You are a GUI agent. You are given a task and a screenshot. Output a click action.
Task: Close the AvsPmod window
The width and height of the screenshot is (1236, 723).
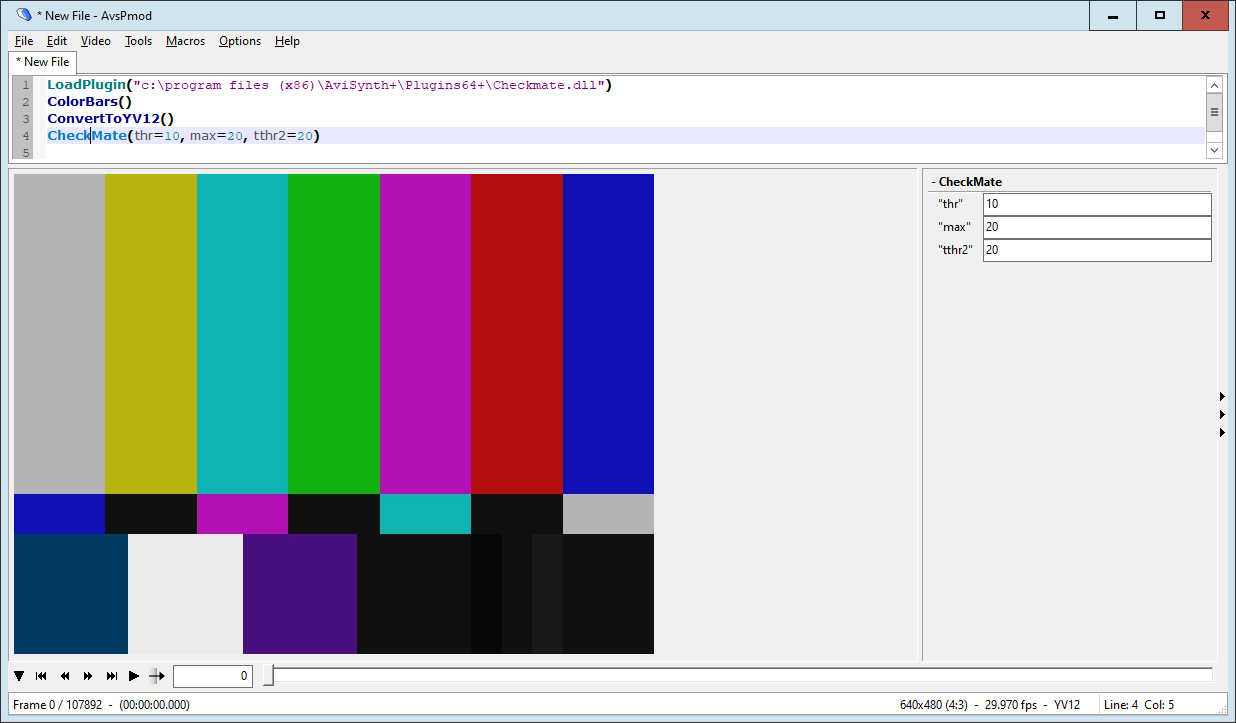pyautogui.click(x=1207, y=16)
